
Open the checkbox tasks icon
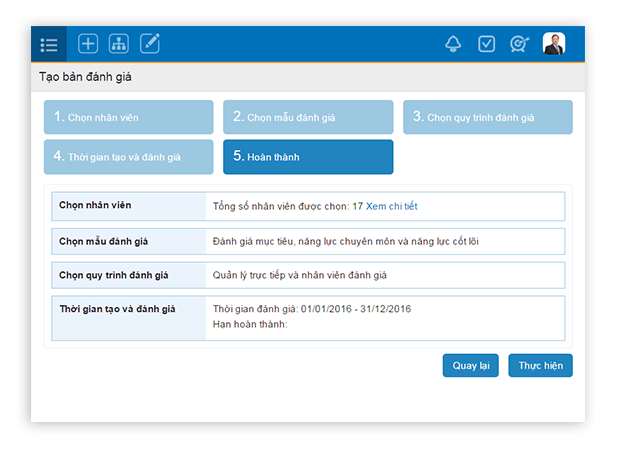coord(486,43)
